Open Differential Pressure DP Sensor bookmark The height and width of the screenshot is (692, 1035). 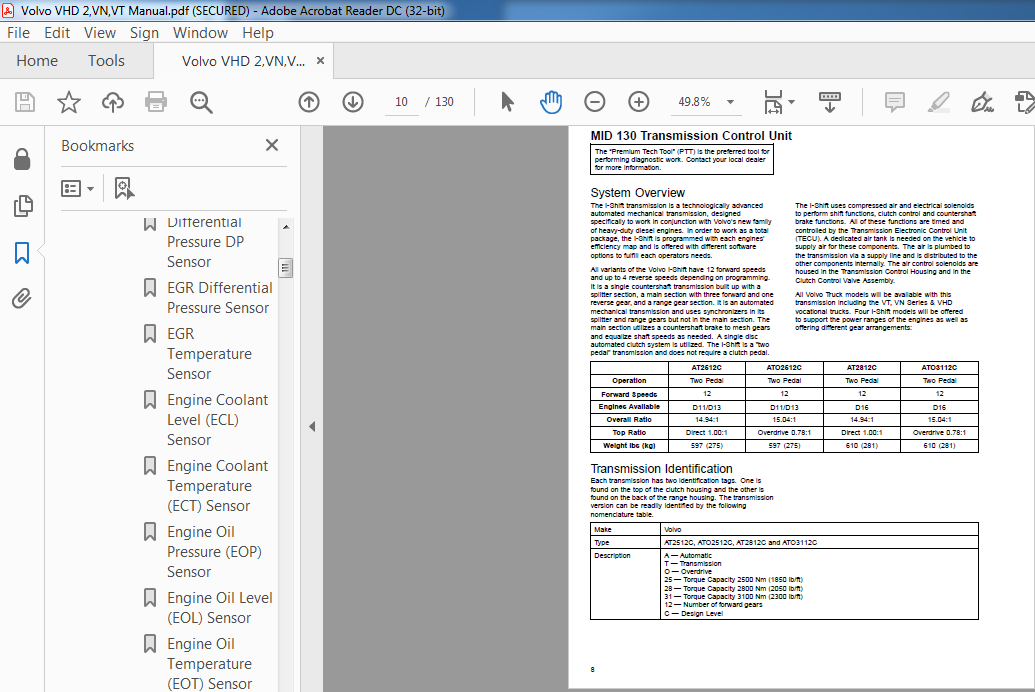click(x=205, y=242)
